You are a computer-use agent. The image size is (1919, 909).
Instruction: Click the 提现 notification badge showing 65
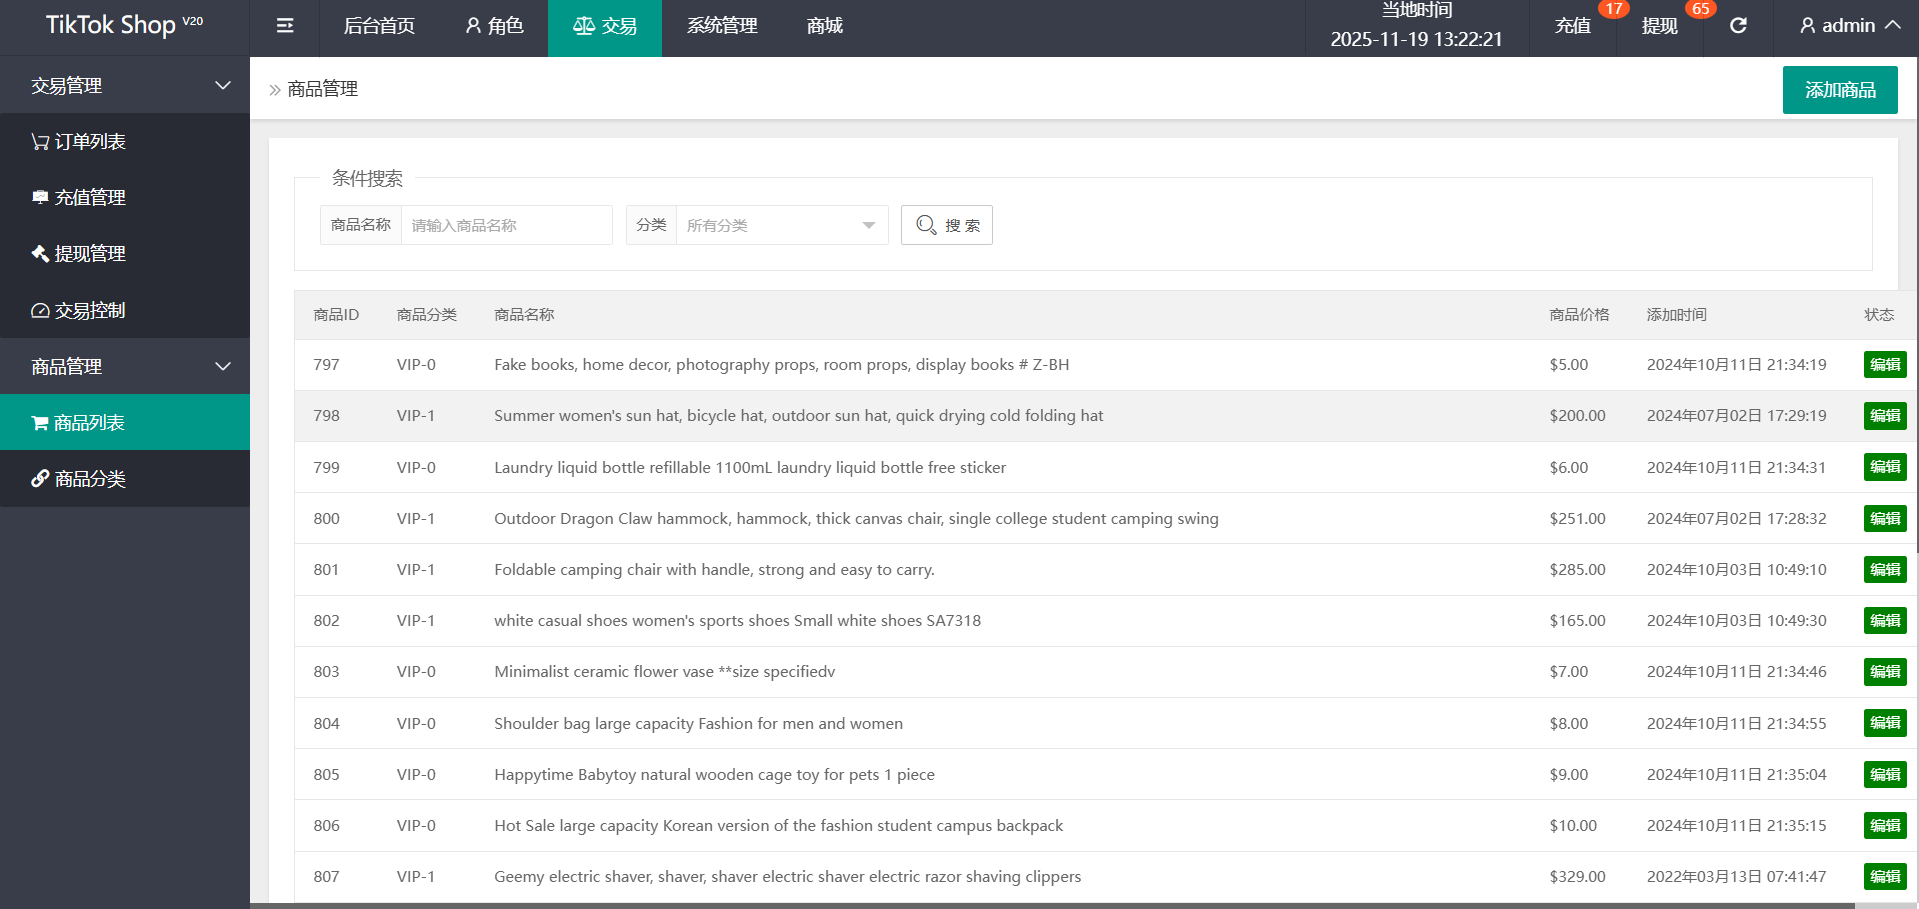click(1700, 9)
